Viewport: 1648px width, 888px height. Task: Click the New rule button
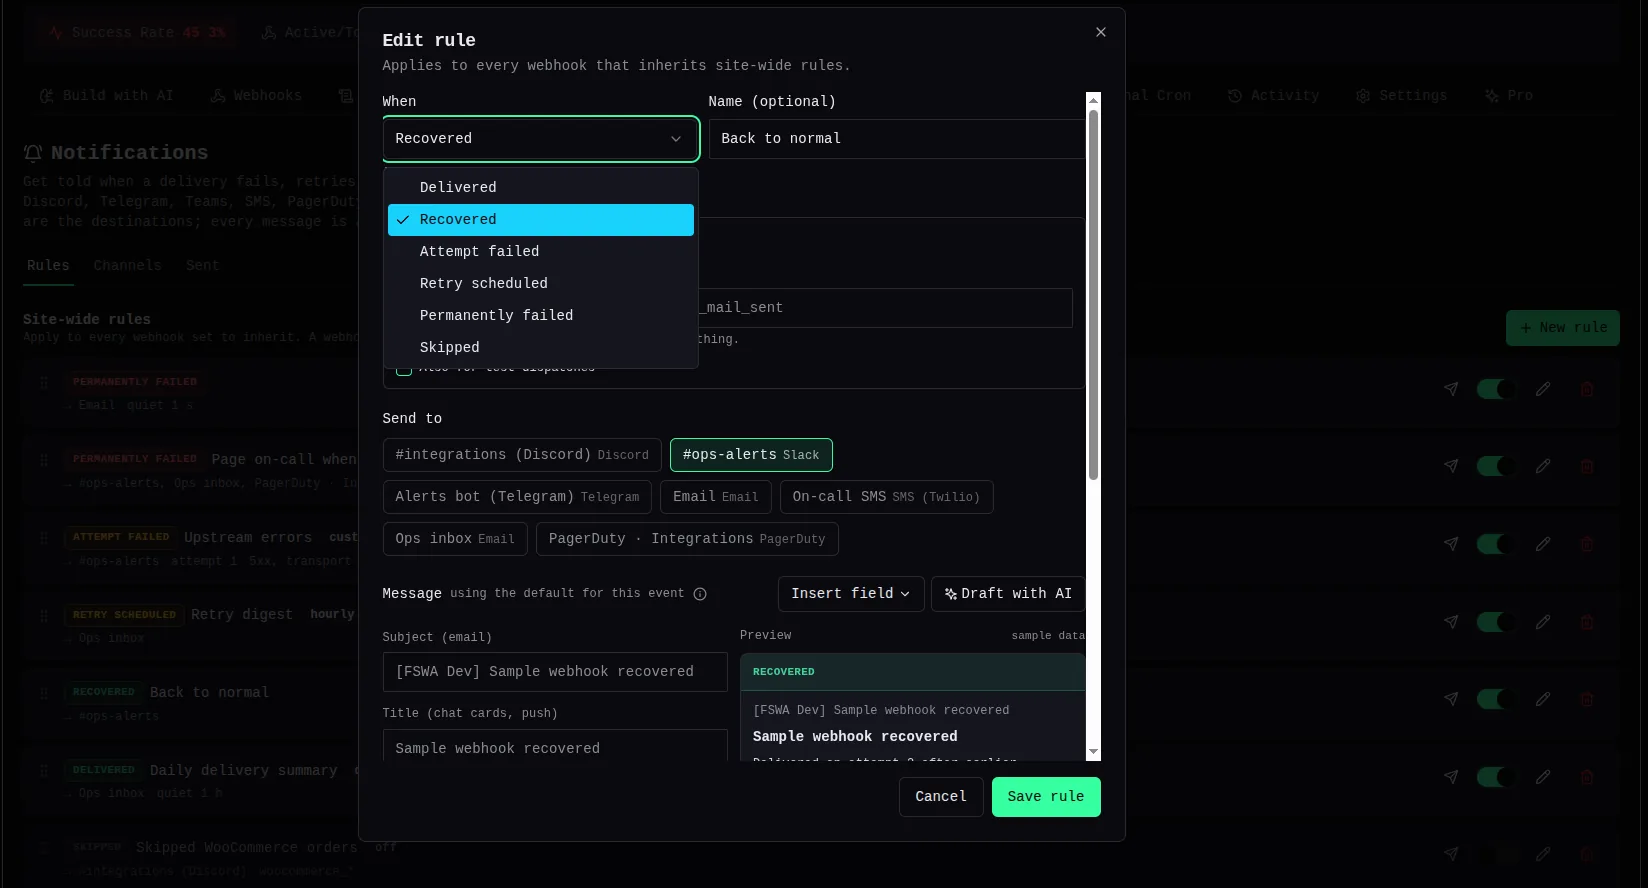point(1563,328)
